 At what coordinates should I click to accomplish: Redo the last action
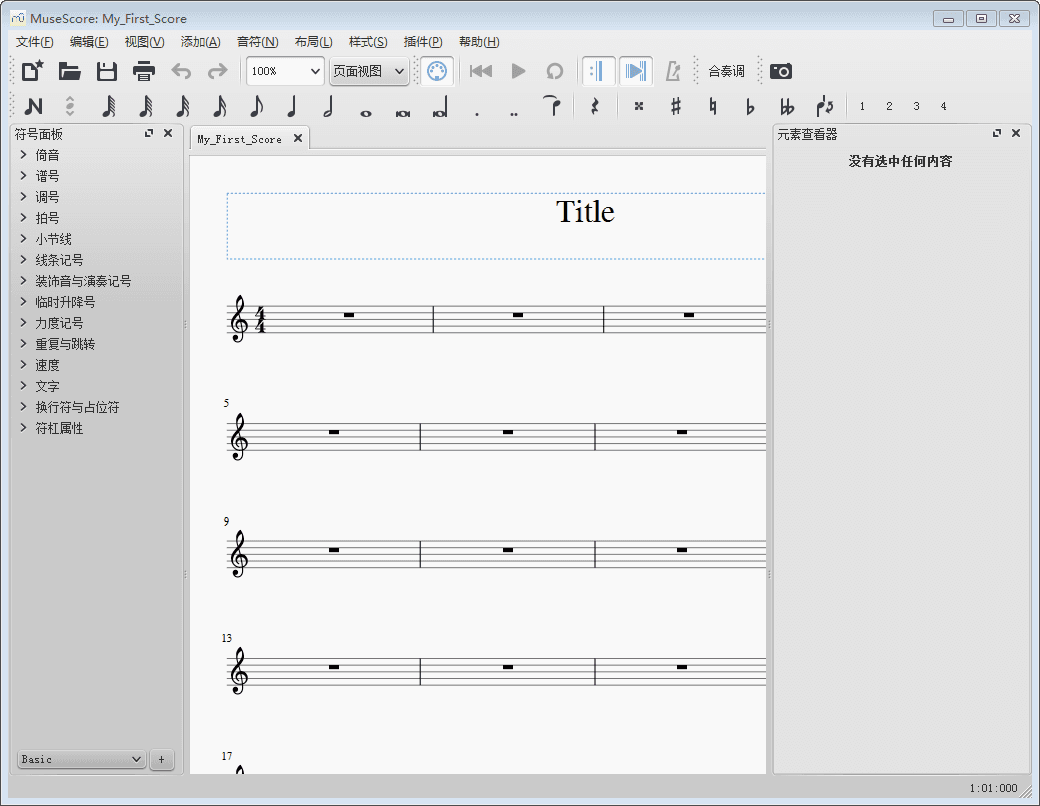point(218,71)
